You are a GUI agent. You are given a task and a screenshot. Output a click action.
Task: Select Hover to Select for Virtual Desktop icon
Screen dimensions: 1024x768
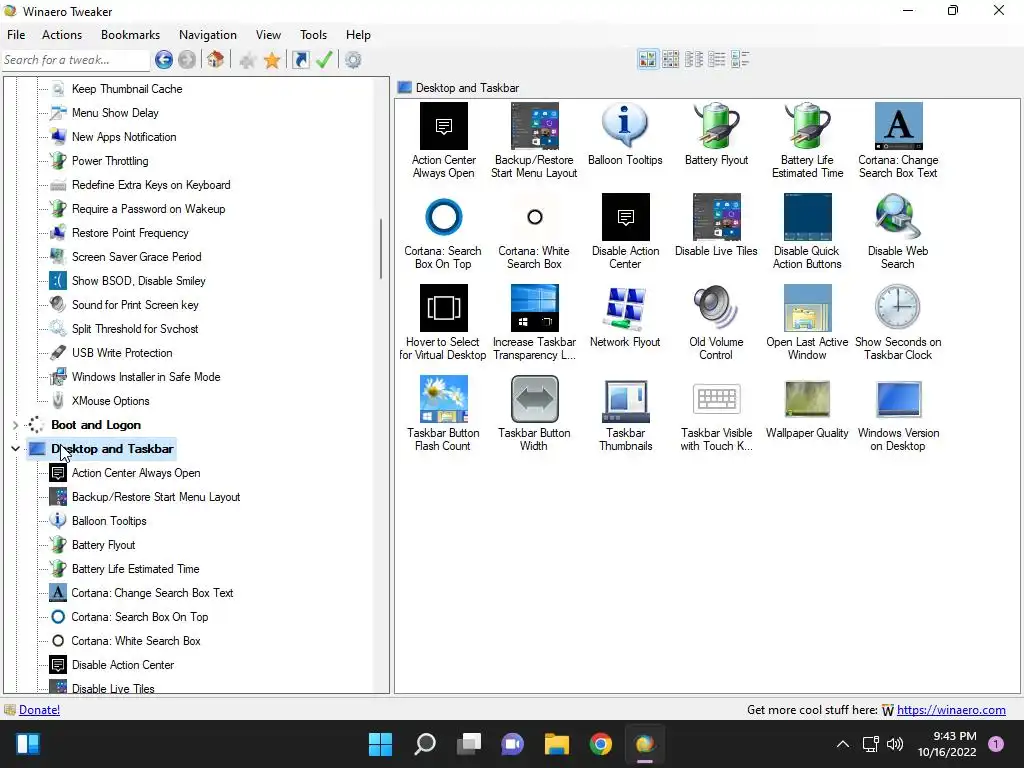click(443, 308)
